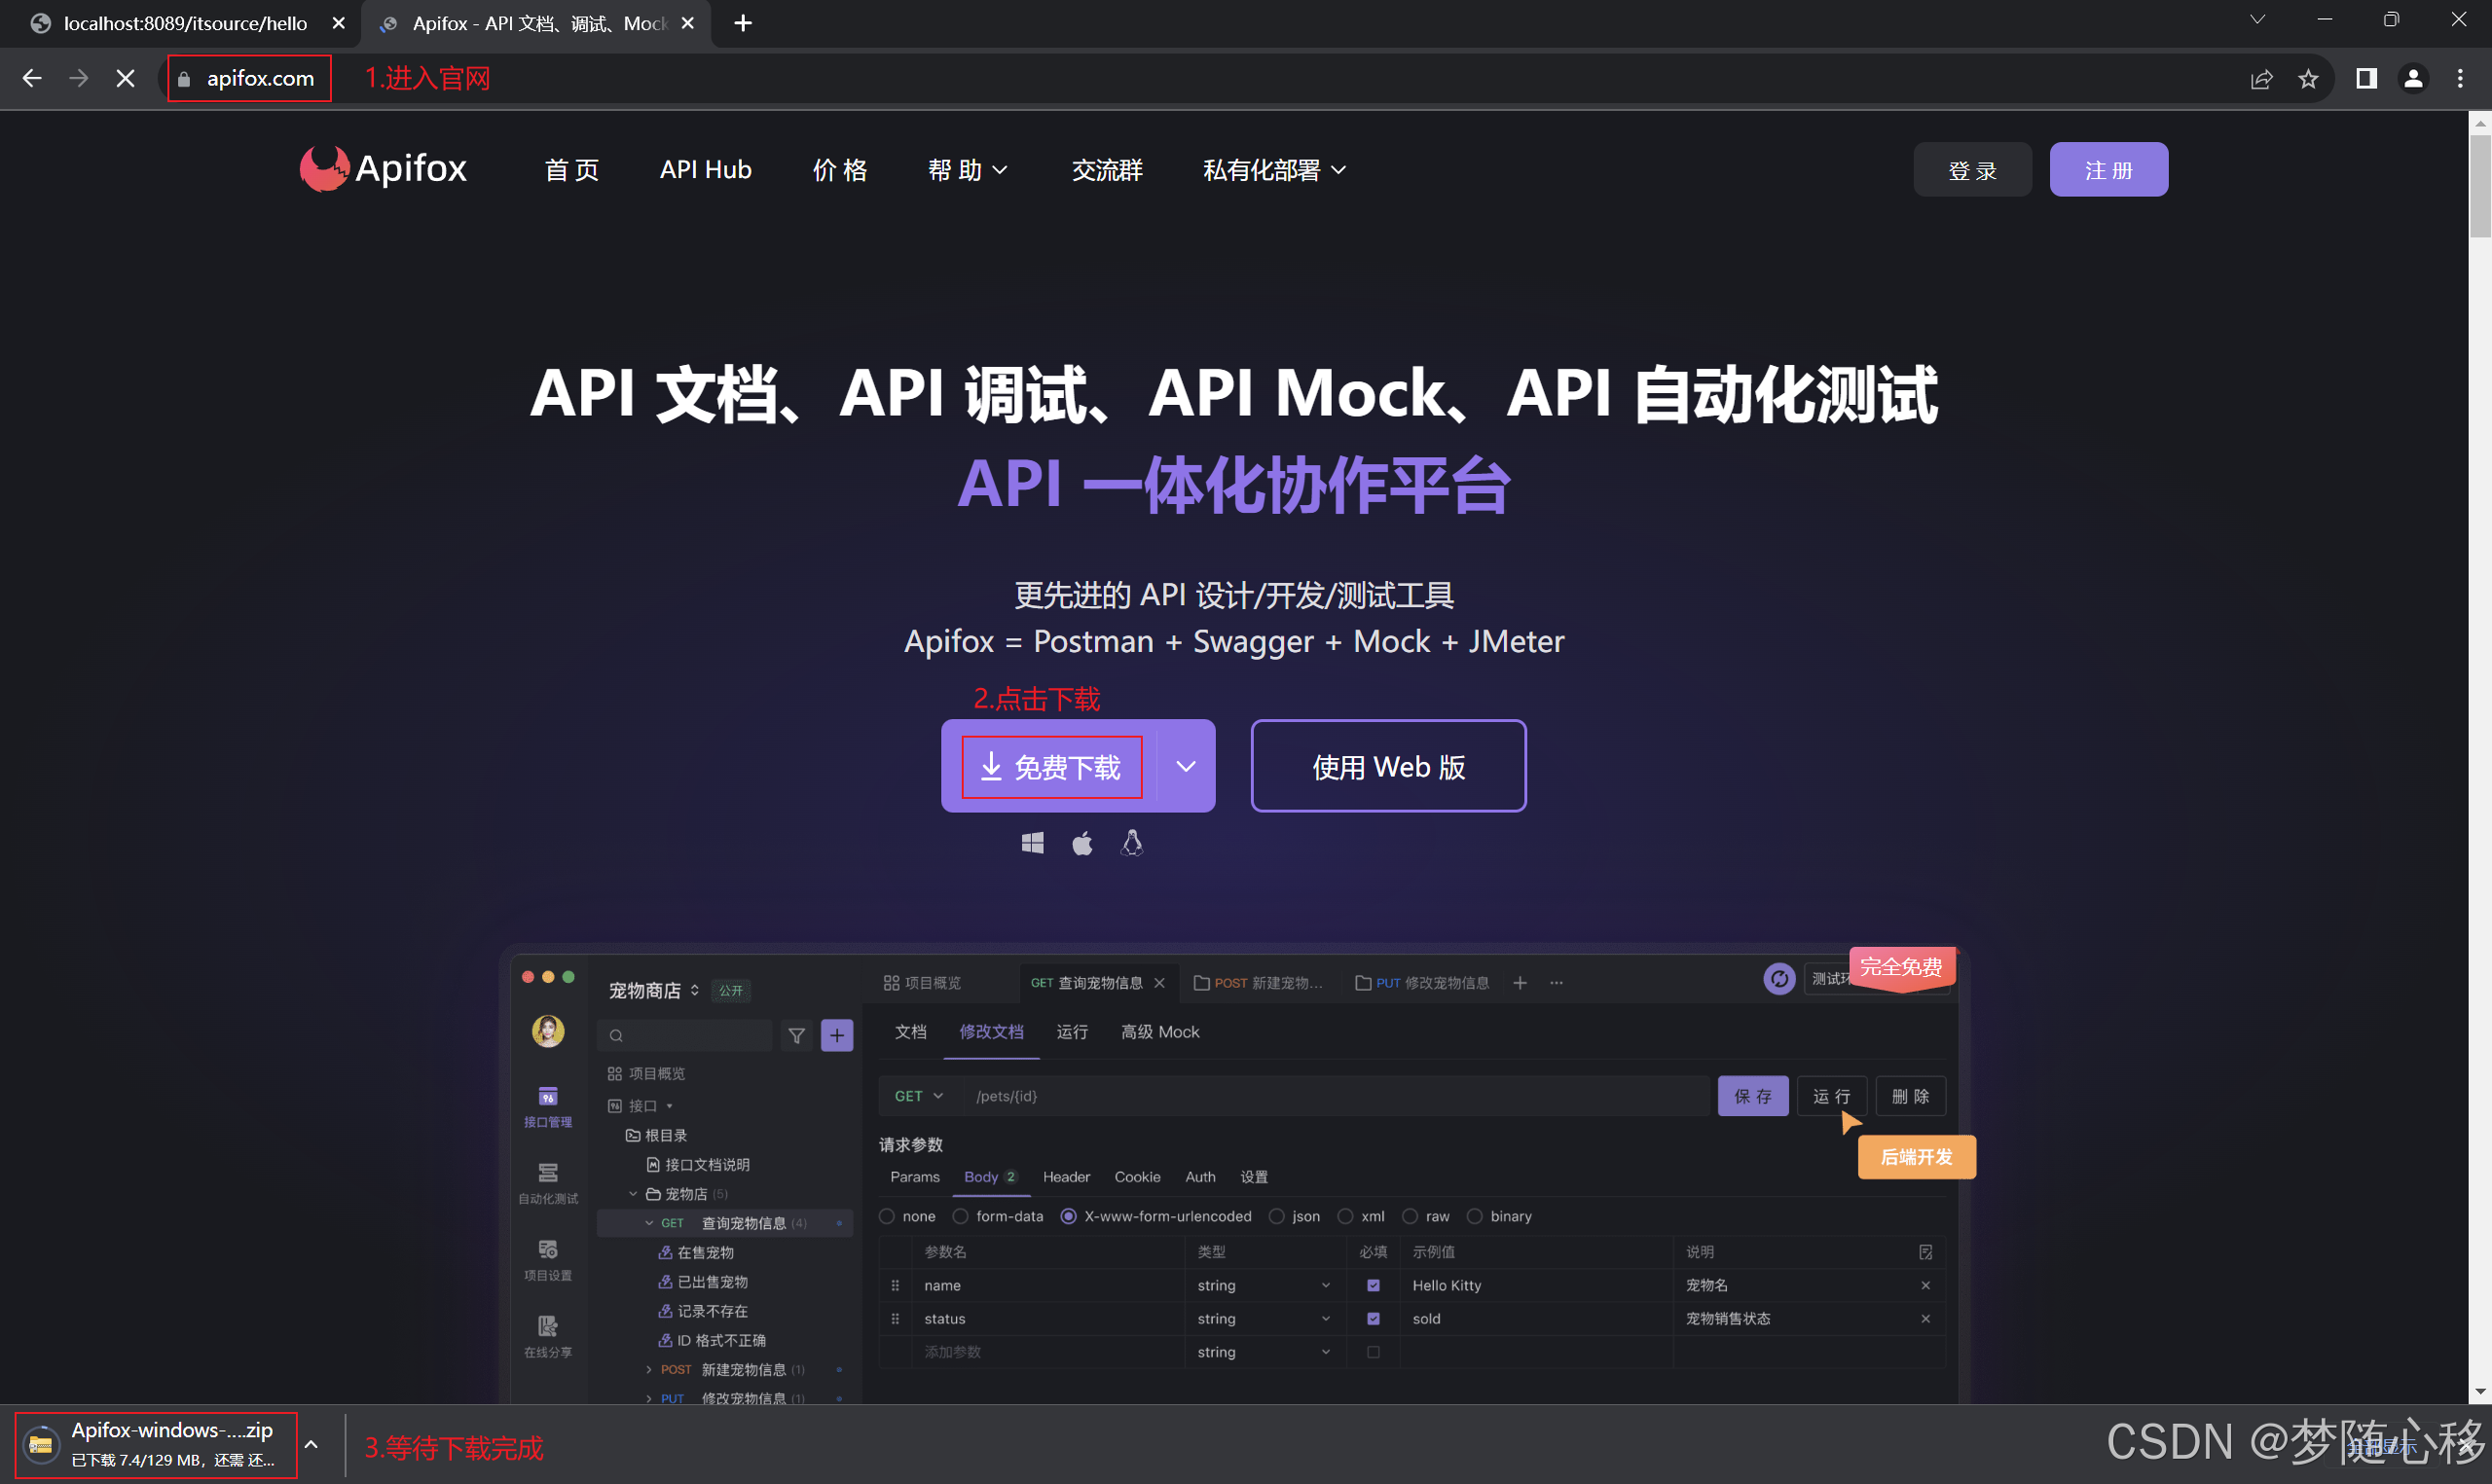Expand the 帮助 dropdown menu
This screenshot has width=2492, height=1484.
tap(966, 170)
